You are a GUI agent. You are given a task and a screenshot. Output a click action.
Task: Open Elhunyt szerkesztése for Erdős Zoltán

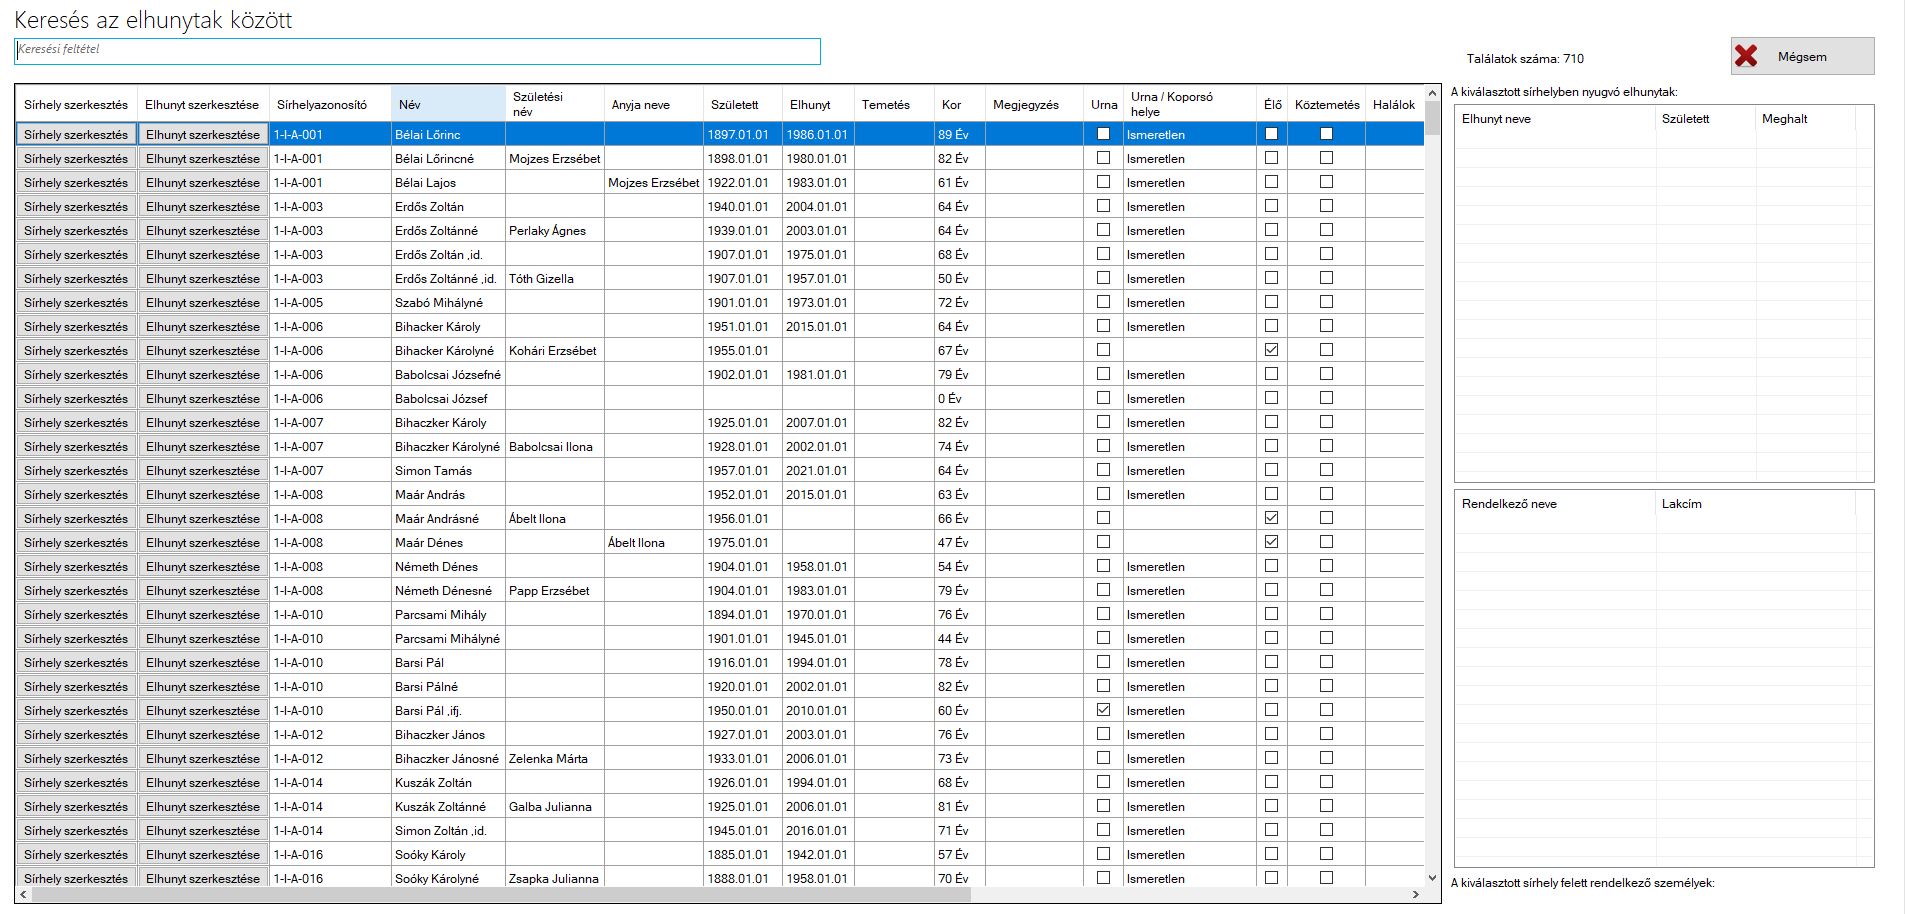202,207
